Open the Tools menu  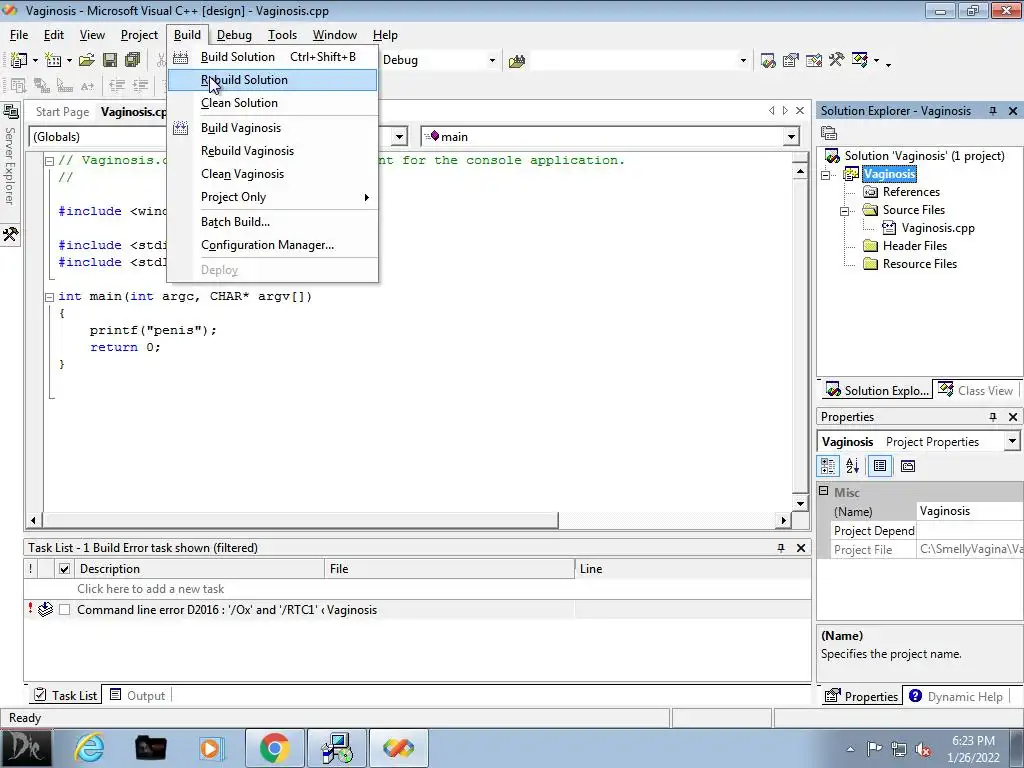pos(282,35)
